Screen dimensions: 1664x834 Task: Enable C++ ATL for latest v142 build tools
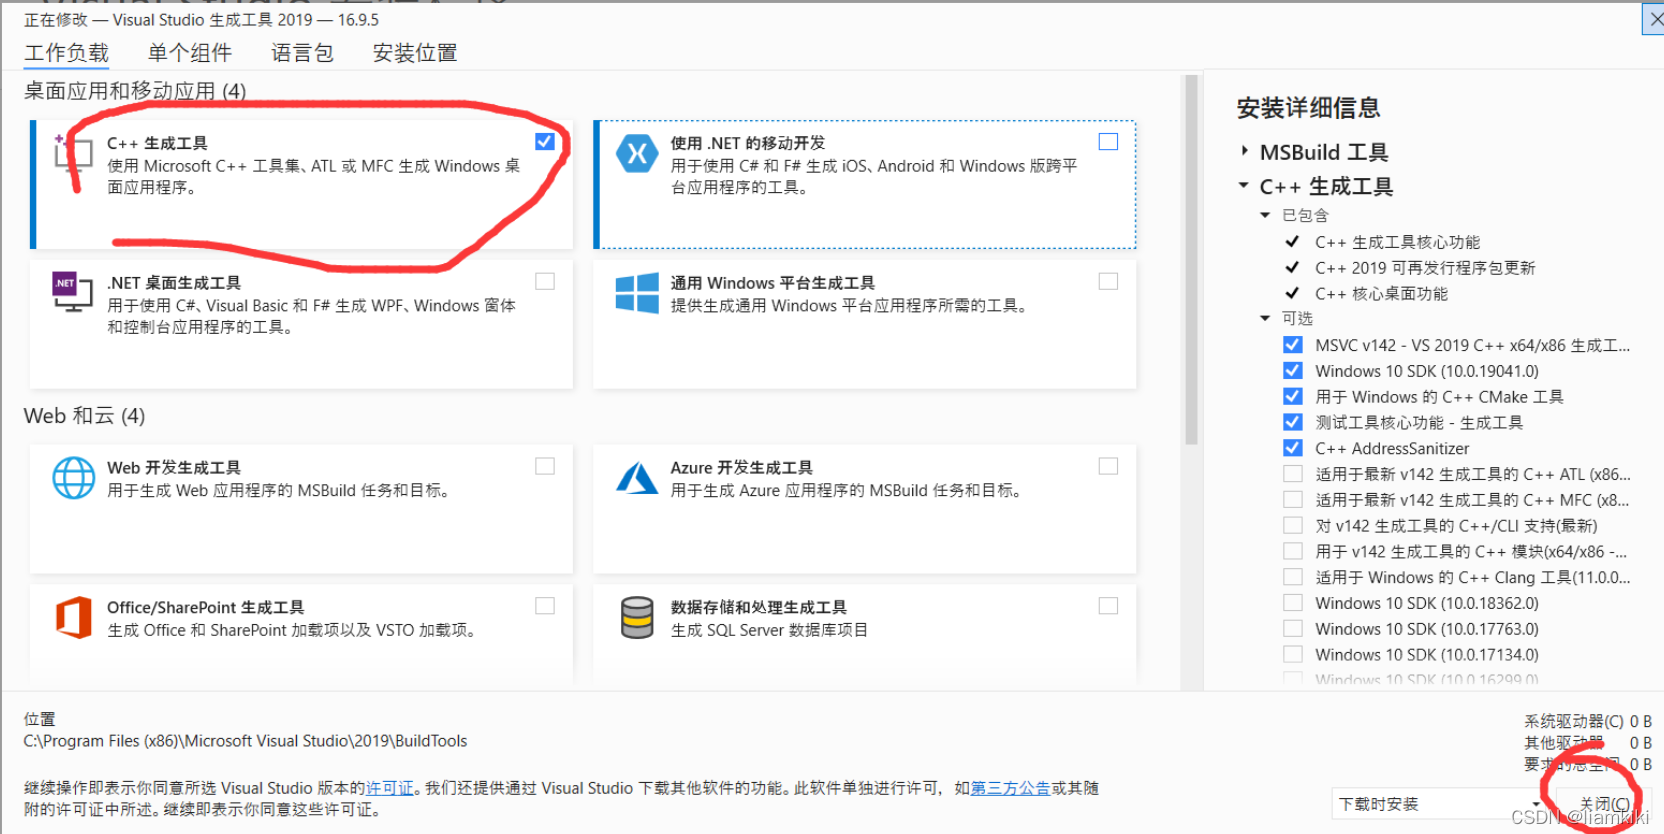pyautogui.click(x=1293, y=474)
